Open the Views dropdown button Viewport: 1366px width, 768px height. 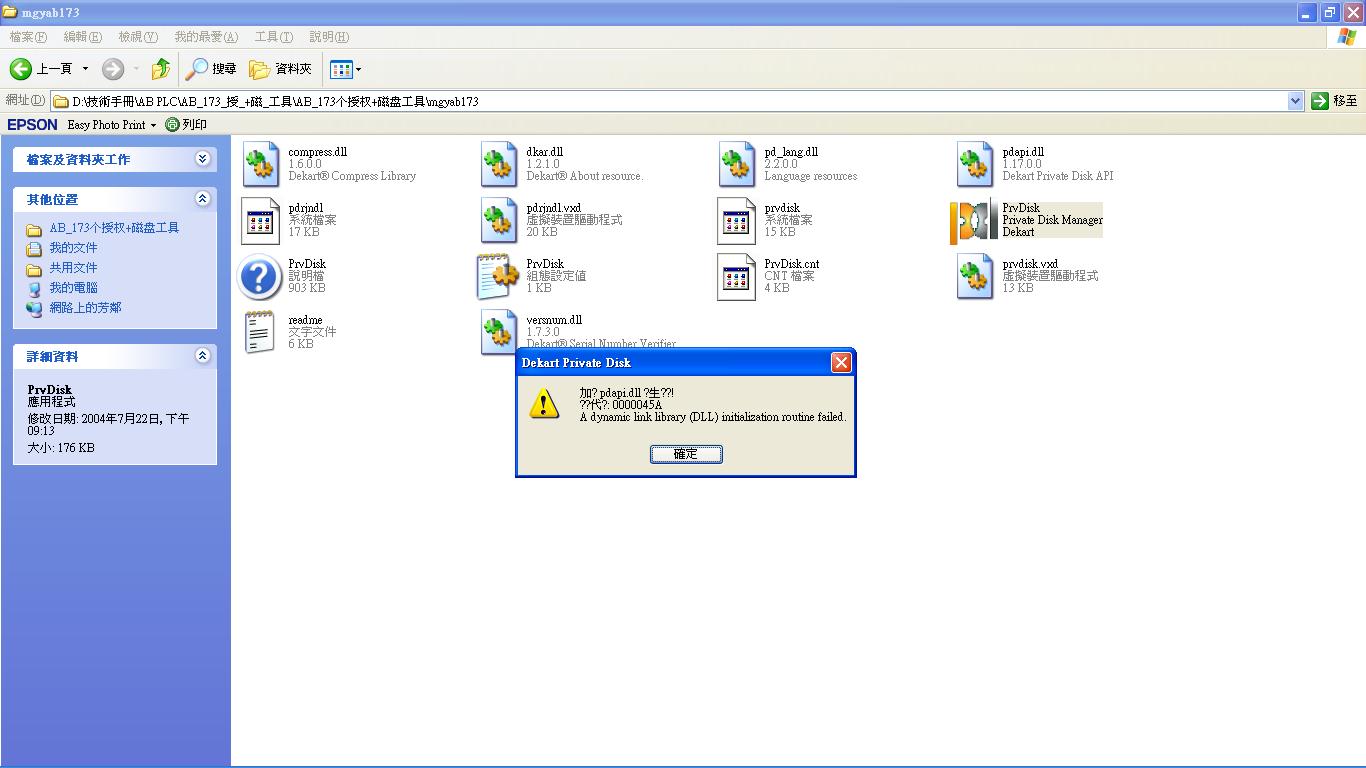346,69
